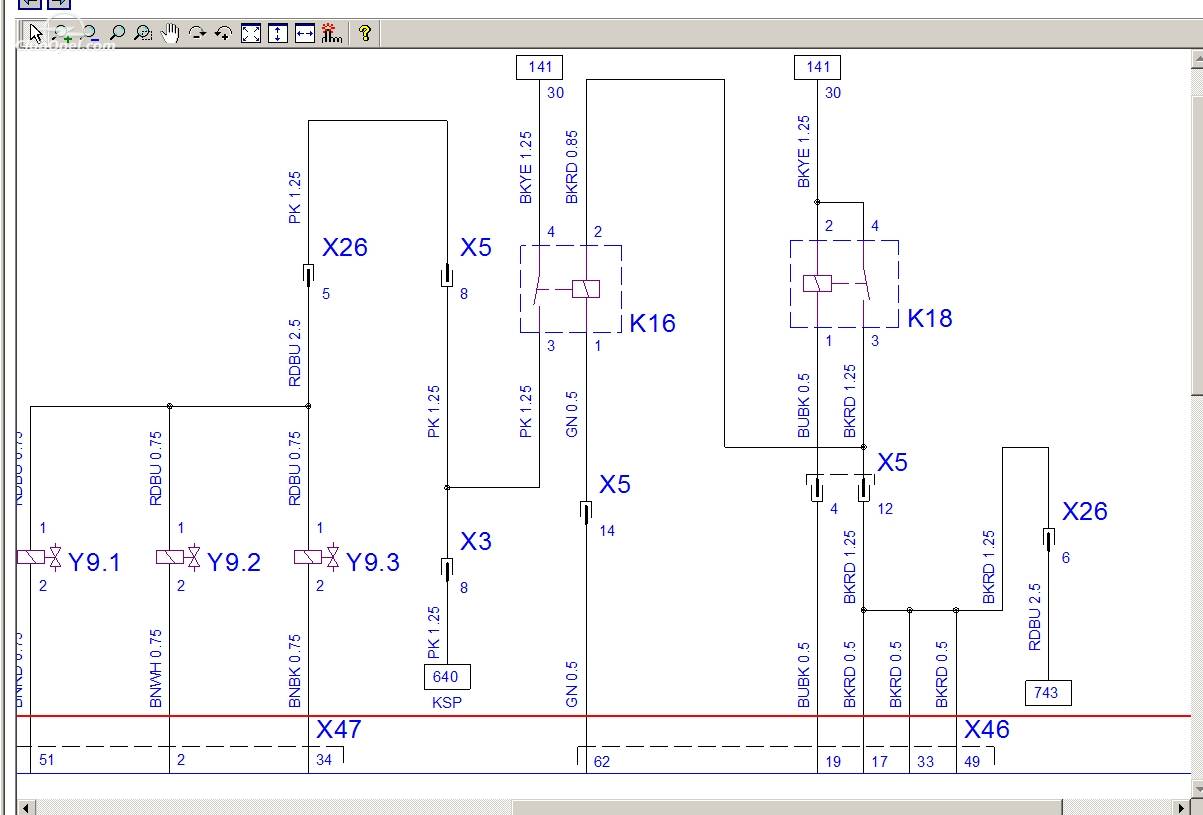This screenshot has width=1203, height=815.
Task: Click the K16 relay coil symbol
Action: click(x=585, y=289)
